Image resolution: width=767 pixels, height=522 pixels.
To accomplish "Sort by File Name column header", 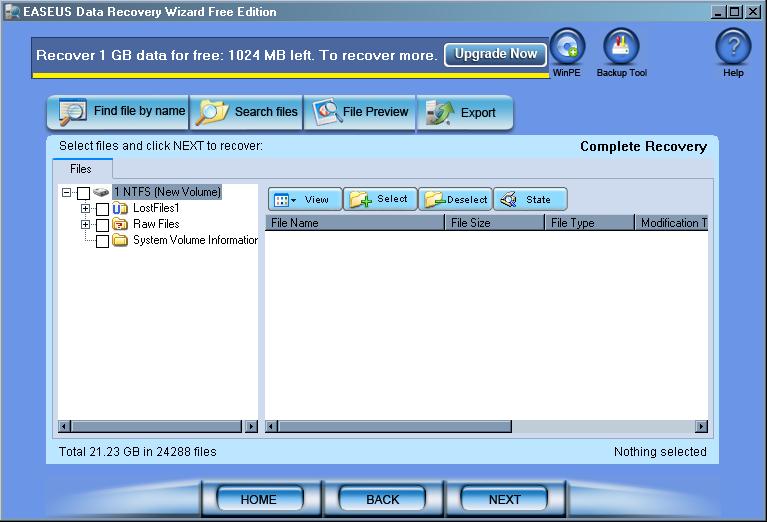I will click(x=355, y=223).
